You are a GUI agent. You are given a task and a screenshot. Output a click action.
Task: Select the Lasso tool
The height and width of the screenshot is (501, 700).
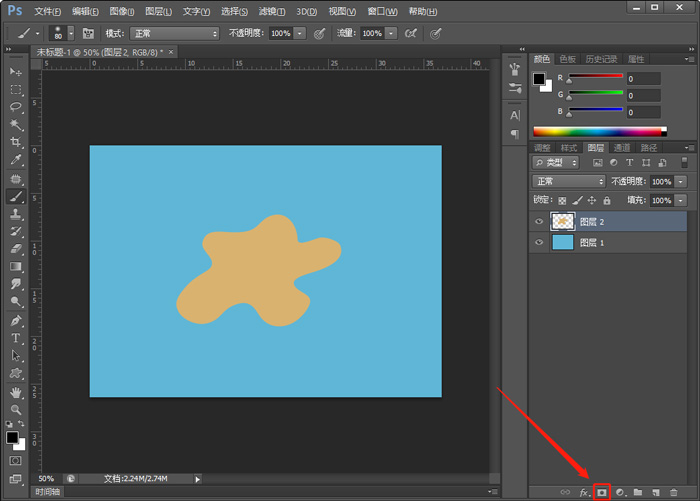(x=16, y=106)
